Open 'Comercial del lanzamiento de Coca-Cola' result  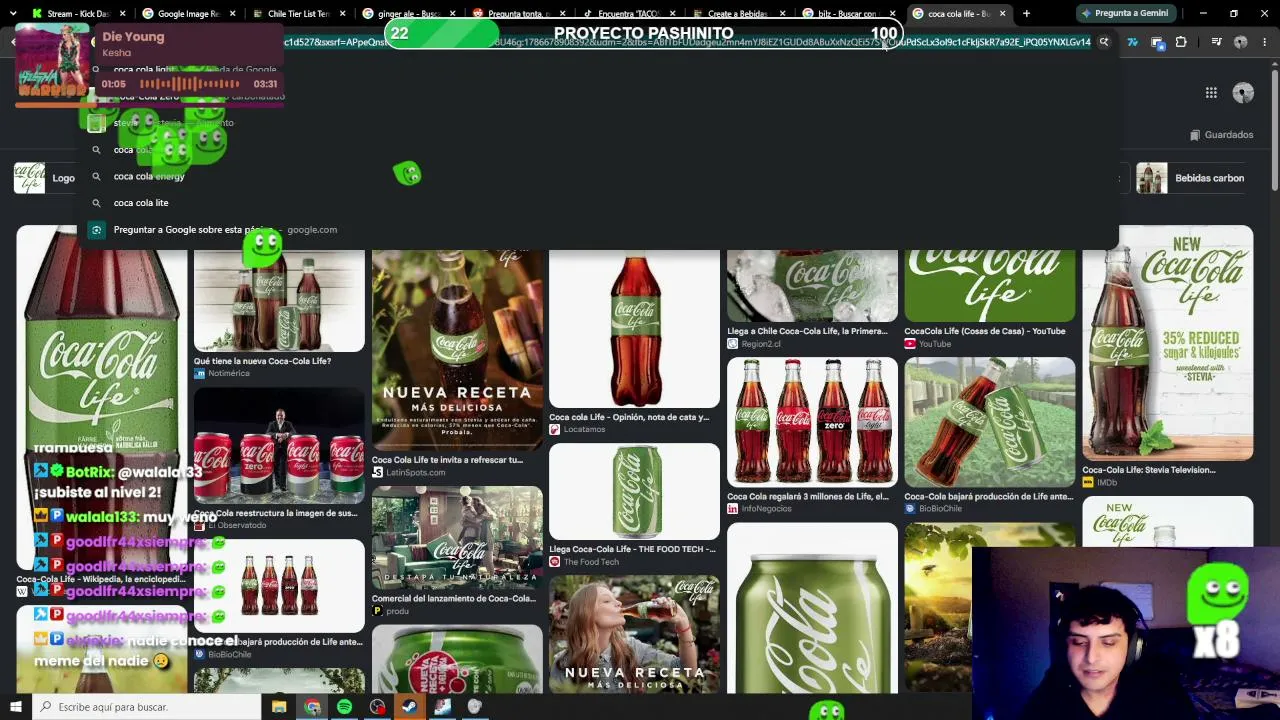click(454, 598)
